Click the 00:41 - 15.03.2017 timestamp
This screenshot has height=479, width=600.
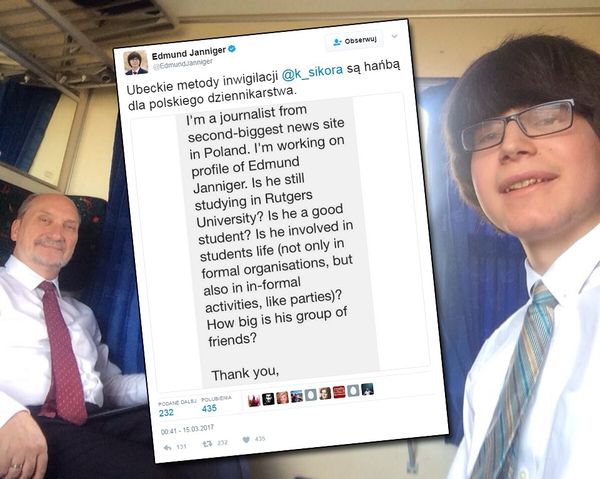click(x=188, y=430)
